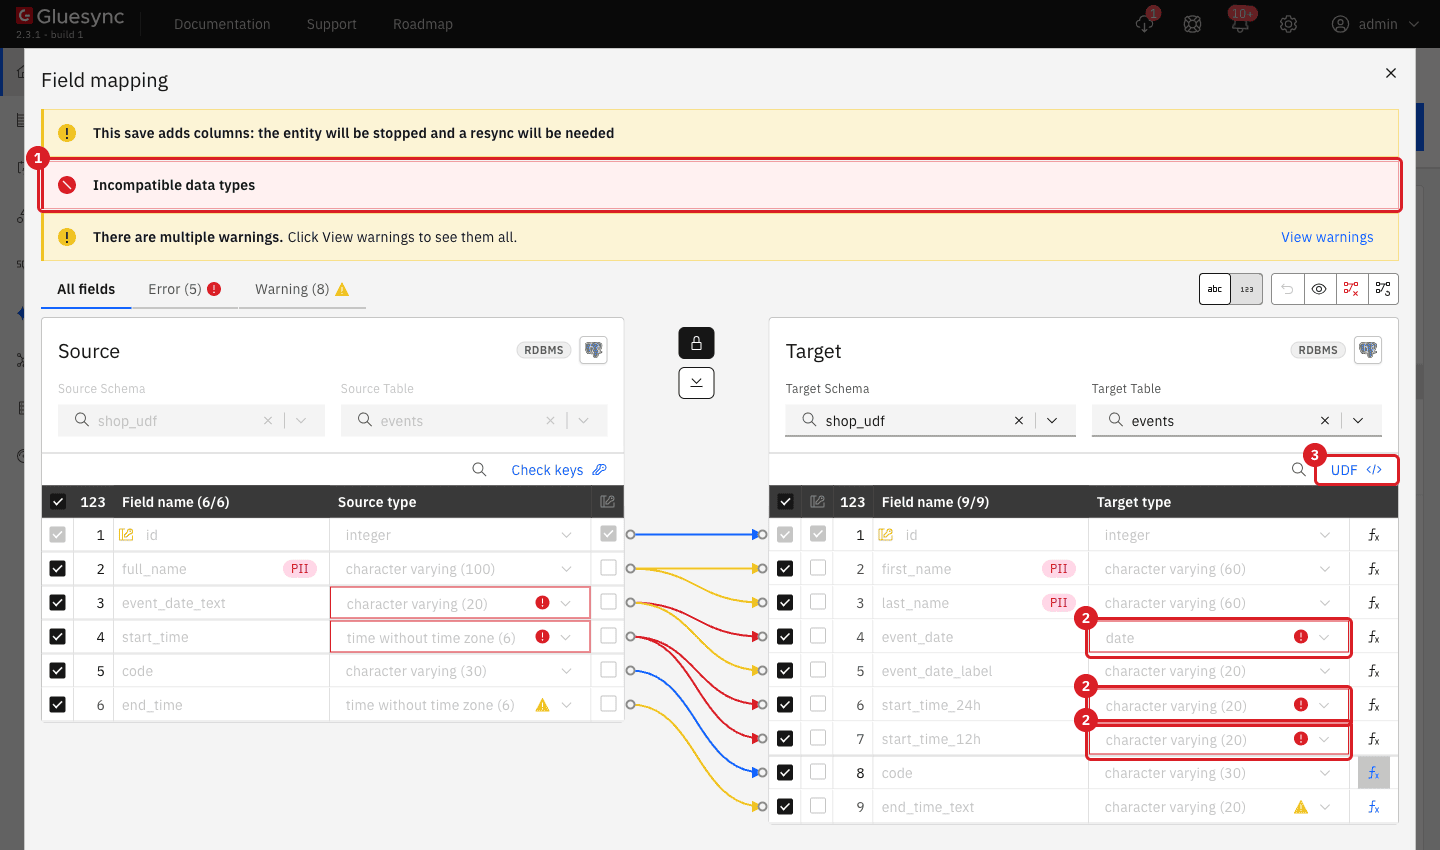Toggle the eye preview toolbar icon
Screen dimensions: 1440x850
(x=1319, y=289)
